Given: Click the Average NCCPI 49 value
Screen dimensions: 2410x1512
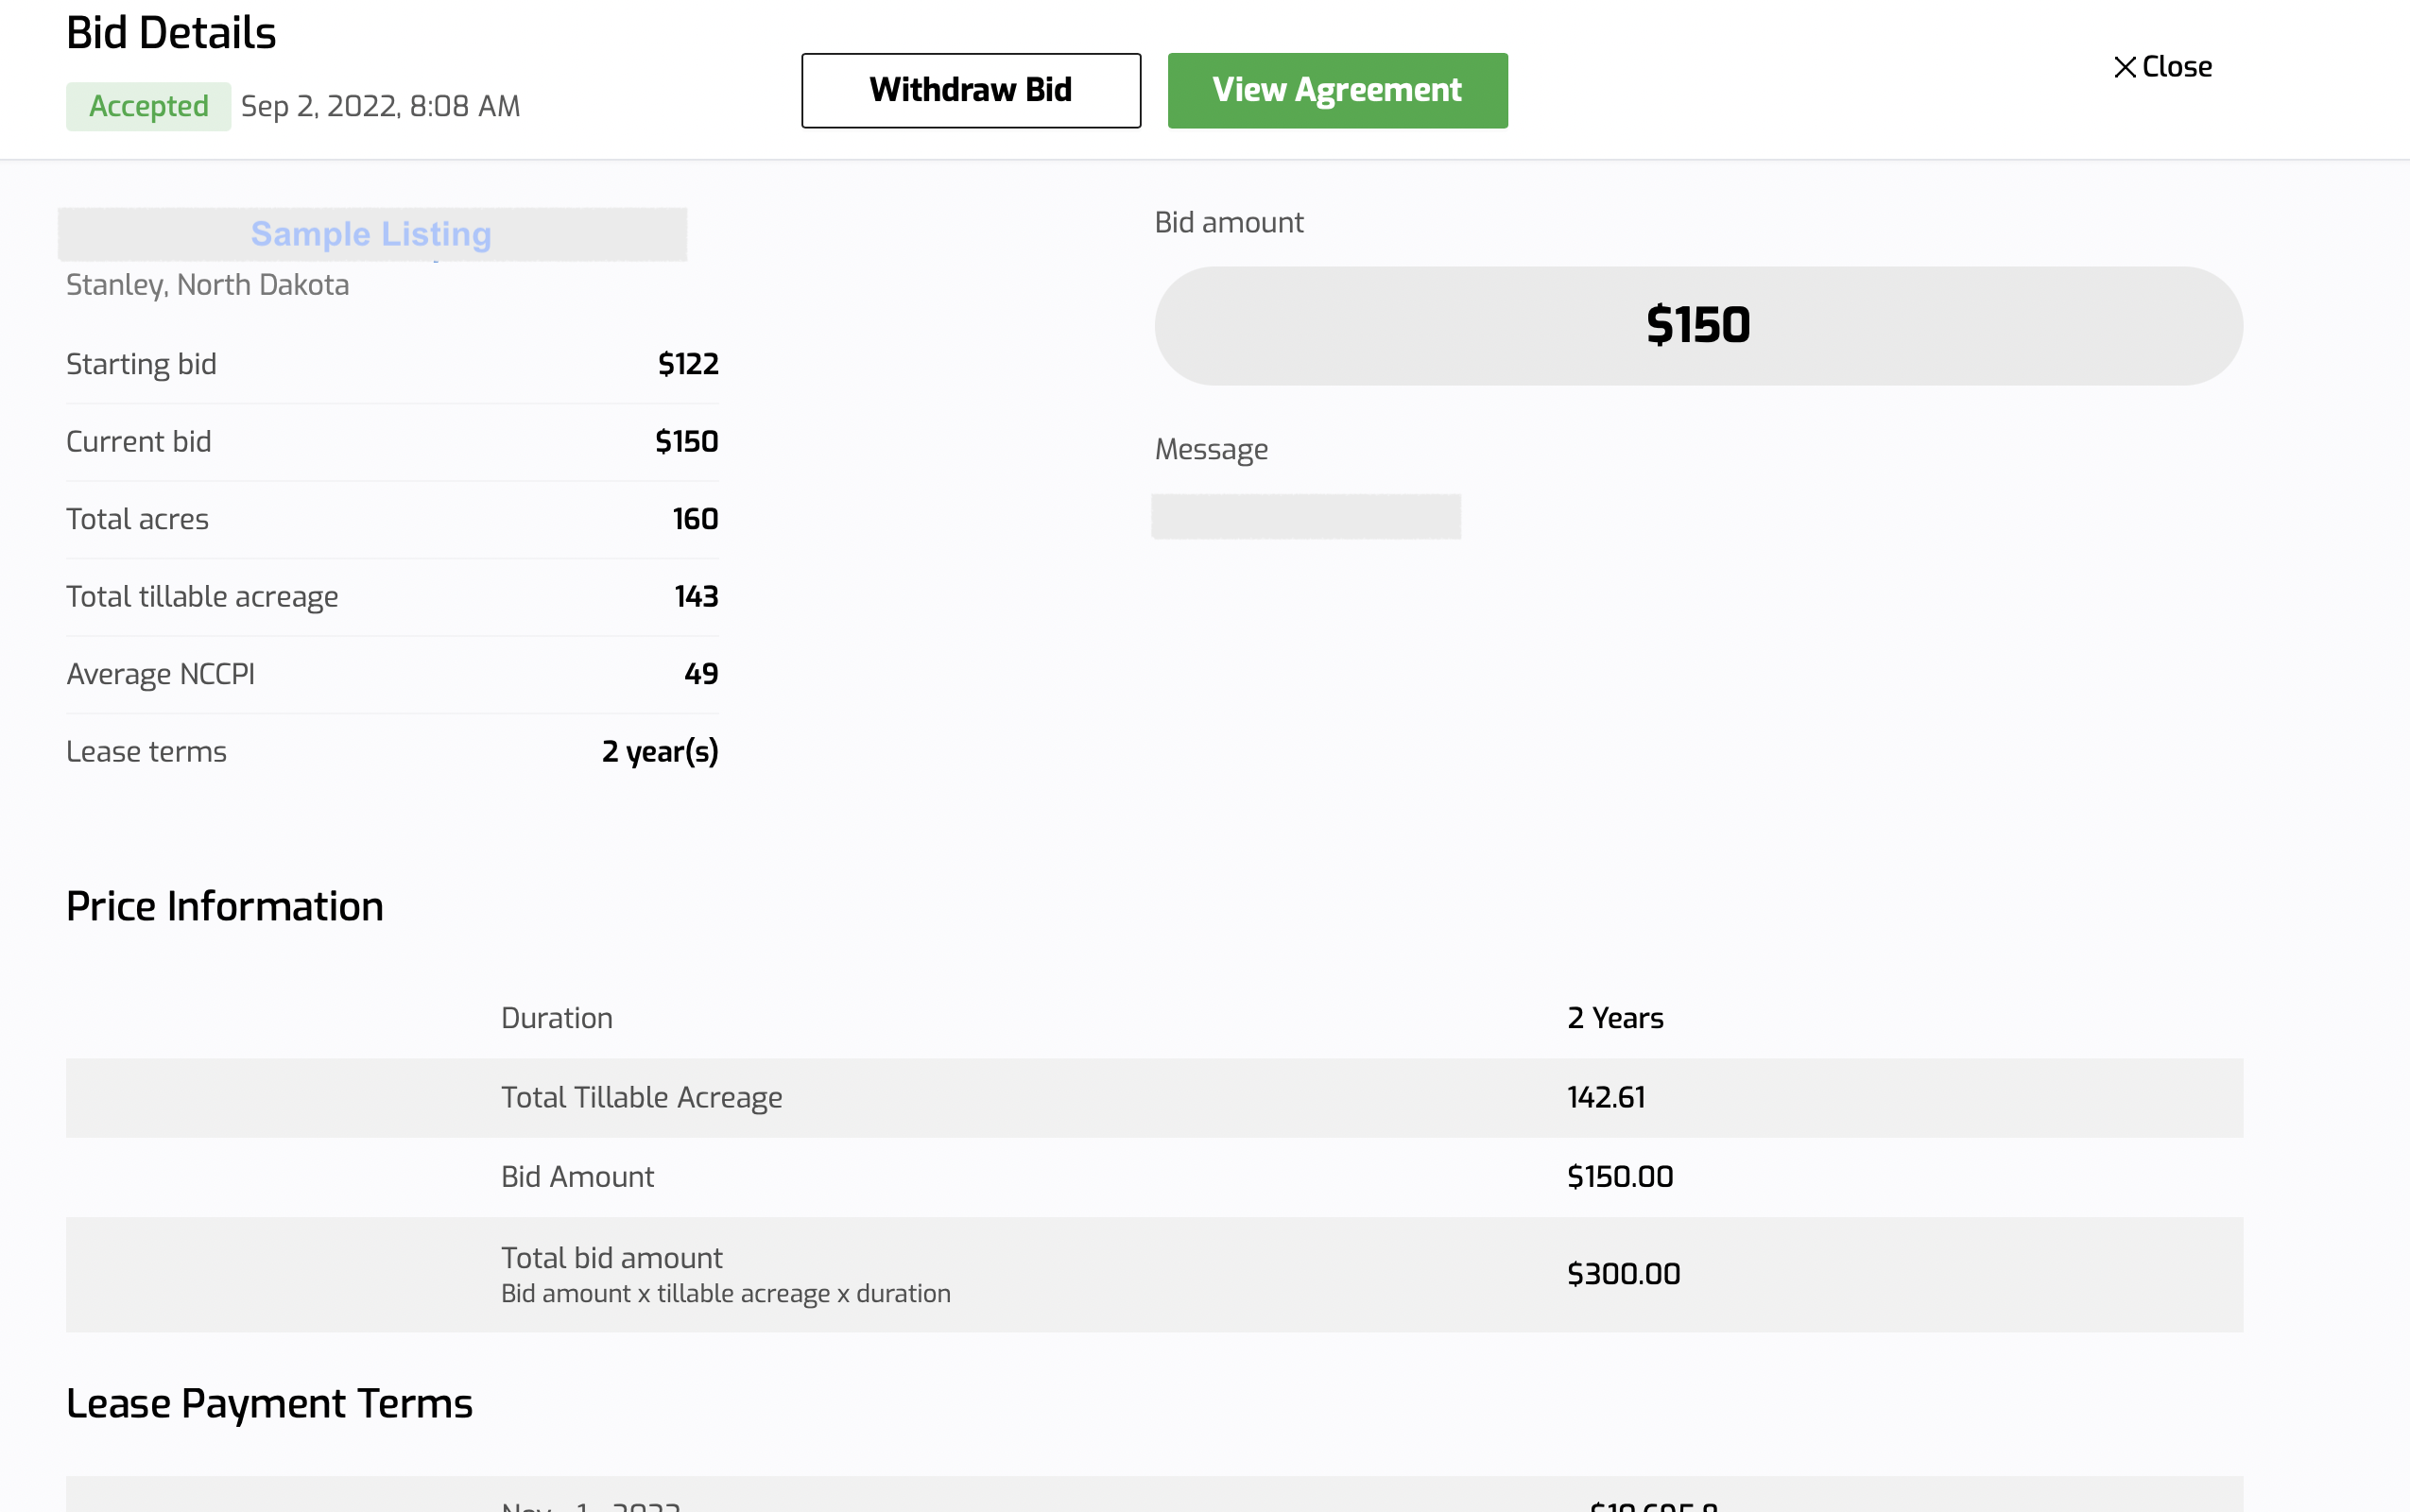Looking at the screenshot, I should click(701, 674).
